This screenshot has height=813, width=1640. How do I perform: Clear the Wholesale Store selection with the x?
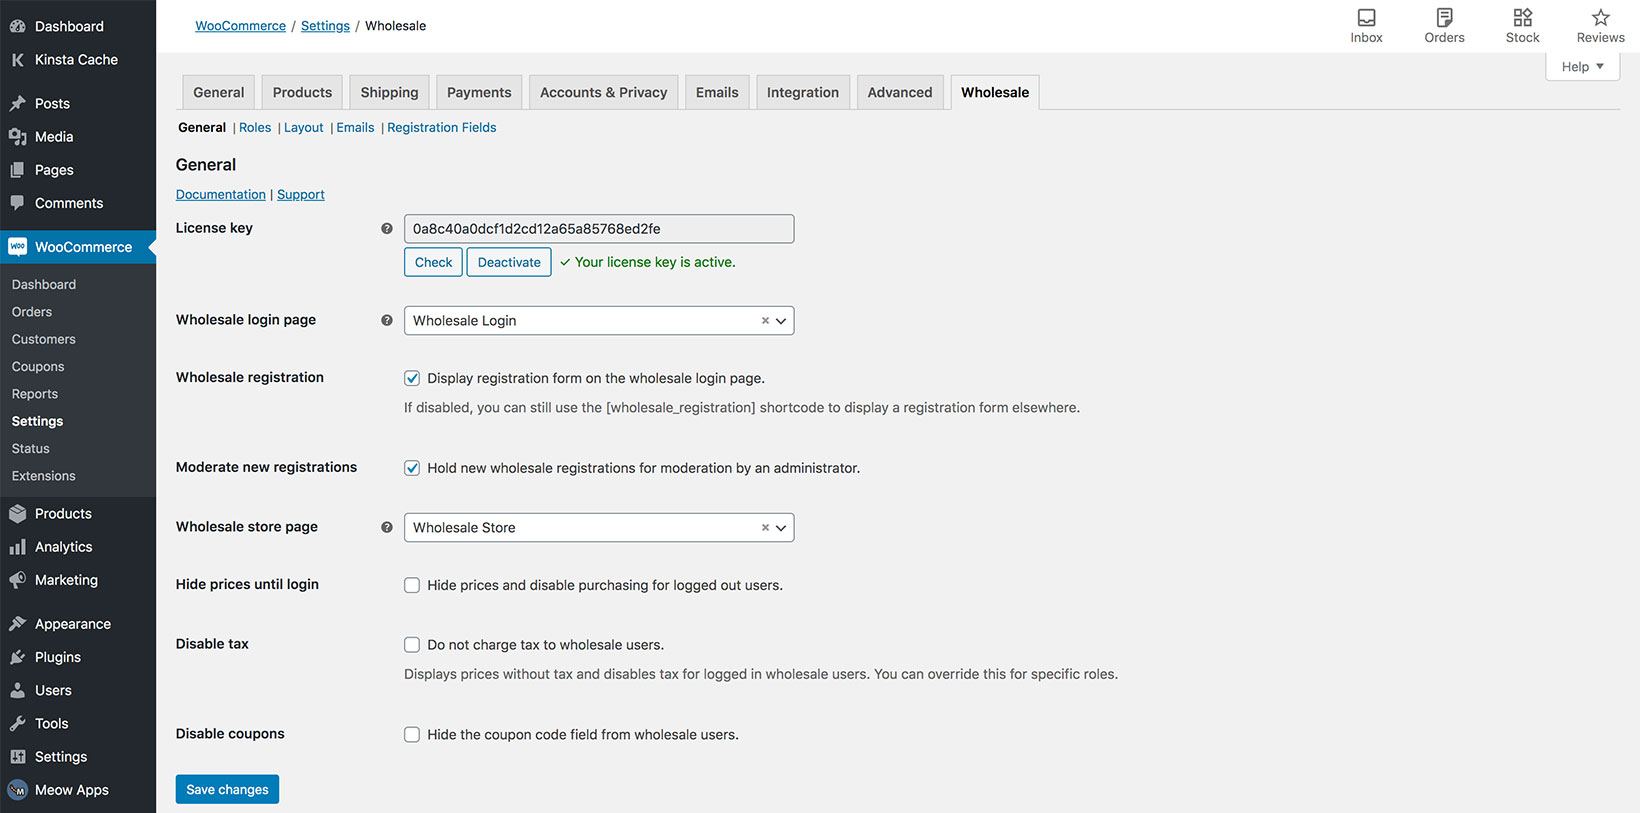point(765,528)
